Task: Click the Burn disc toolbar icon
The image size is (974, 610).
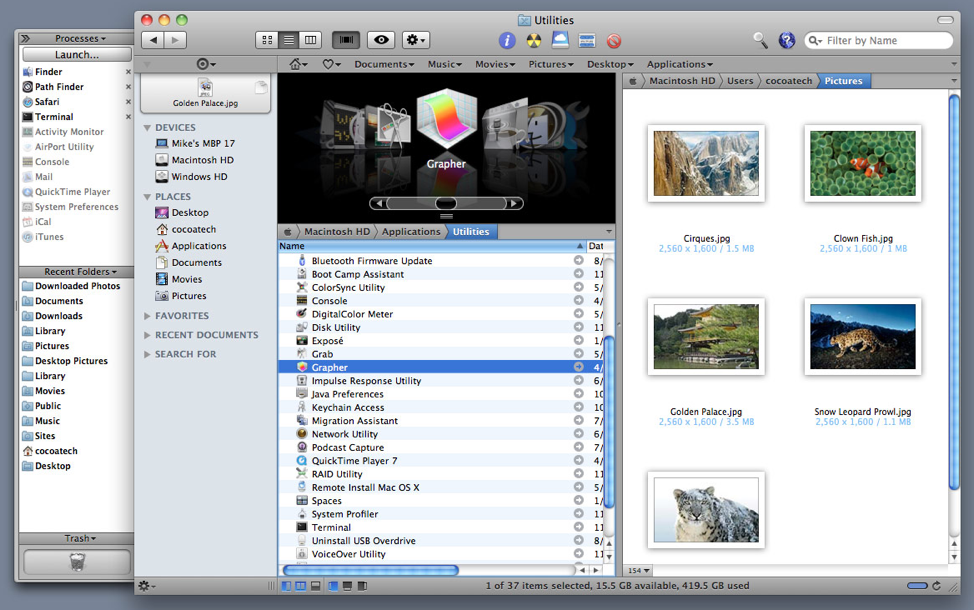Action: point(534,41)
